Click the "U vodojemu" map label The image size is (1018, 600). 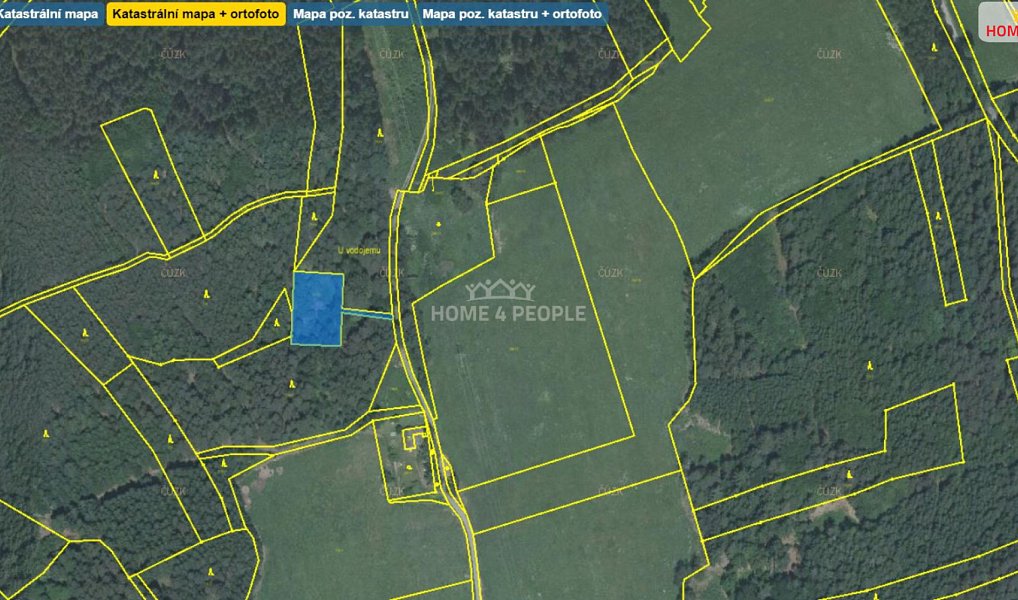pos(359,250)
